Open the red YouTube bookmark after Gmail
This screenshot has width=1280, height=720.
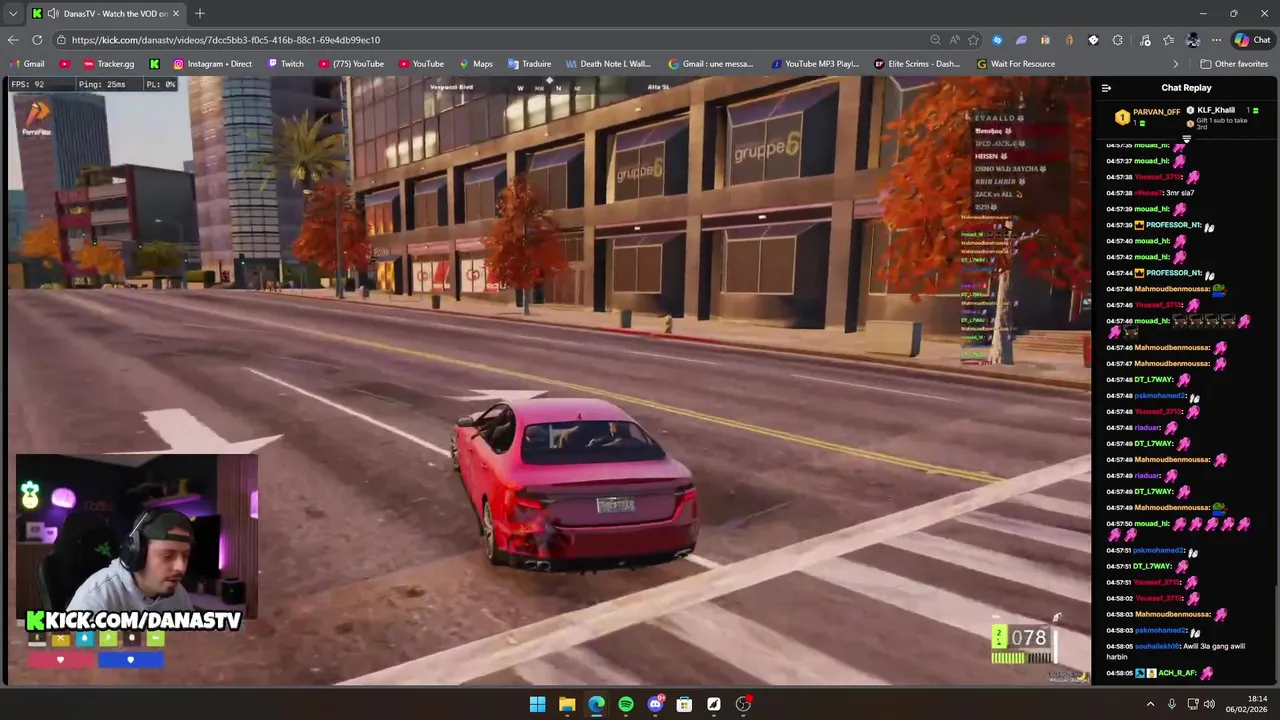(x=65, y=64)
